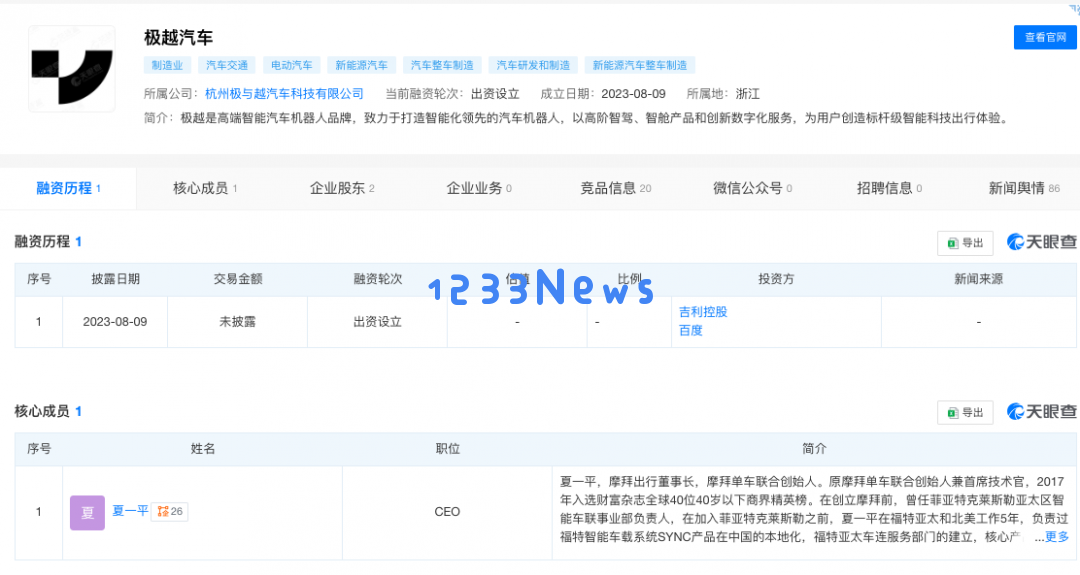Click the 所属地 浙江 value
Viewport: 1080px width, 575px height.
(x=747, y=94)
